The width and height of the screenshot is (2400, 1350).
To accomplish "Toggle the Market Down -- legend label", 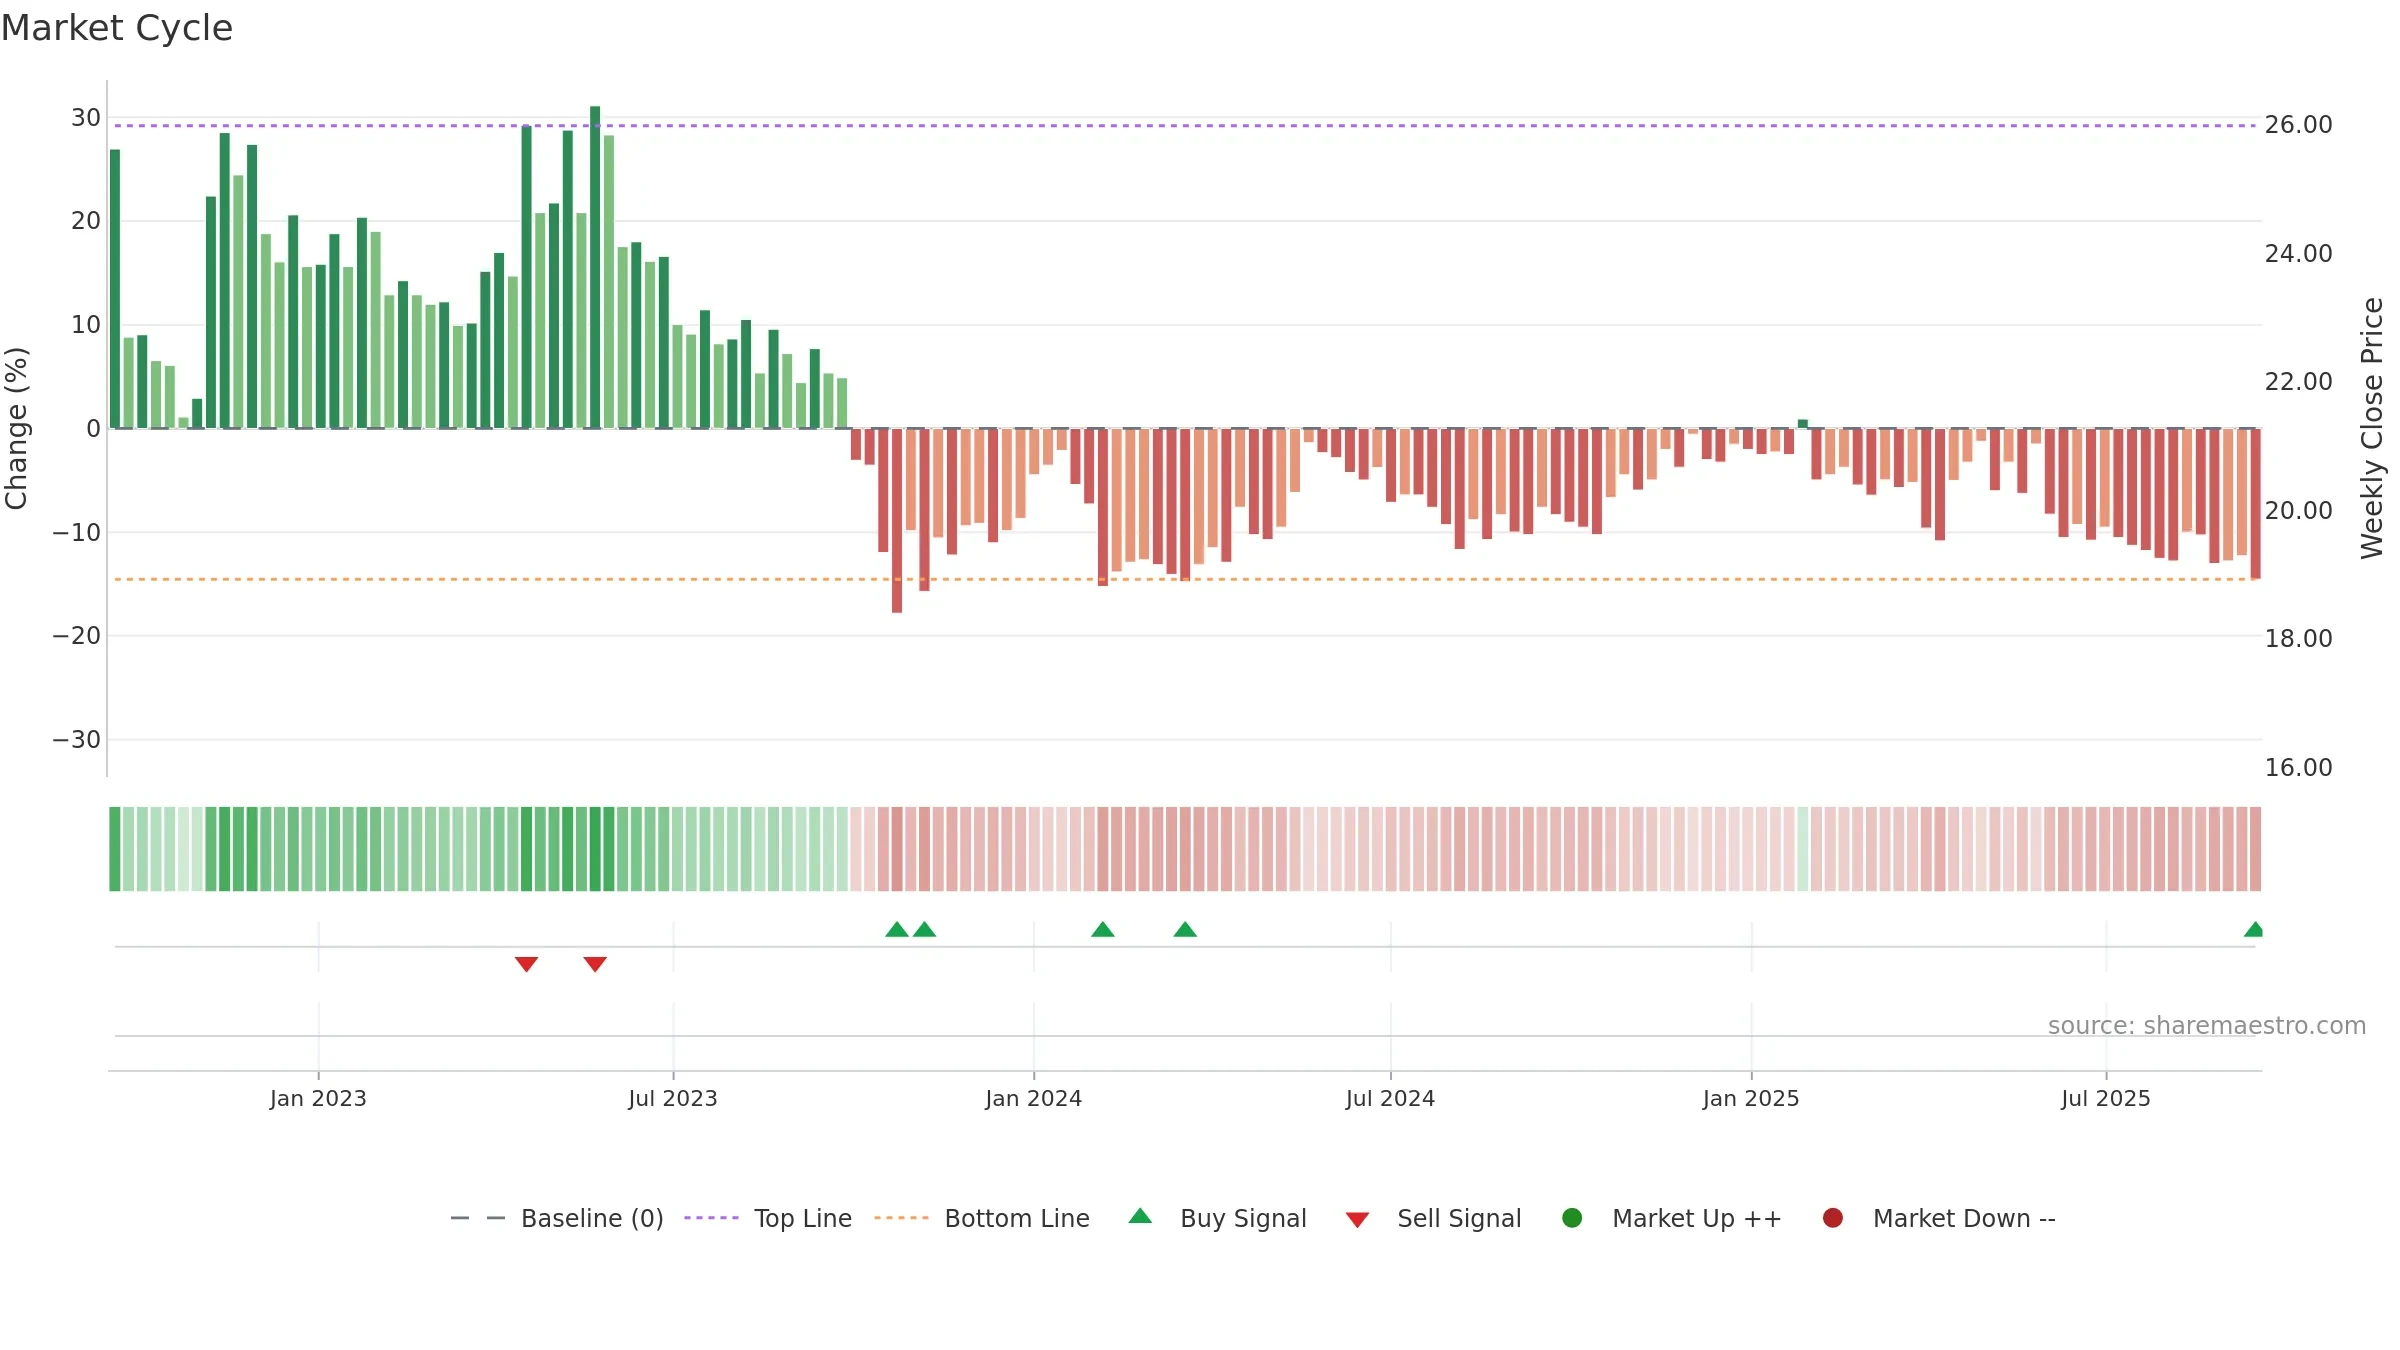I will tap(1964, 1218).
